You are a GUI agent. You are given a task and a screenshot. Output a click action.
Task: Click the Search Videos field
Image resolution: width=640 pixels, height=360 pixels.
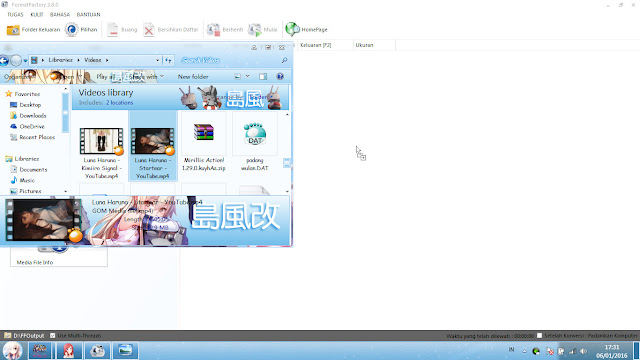tap(229, 60)
